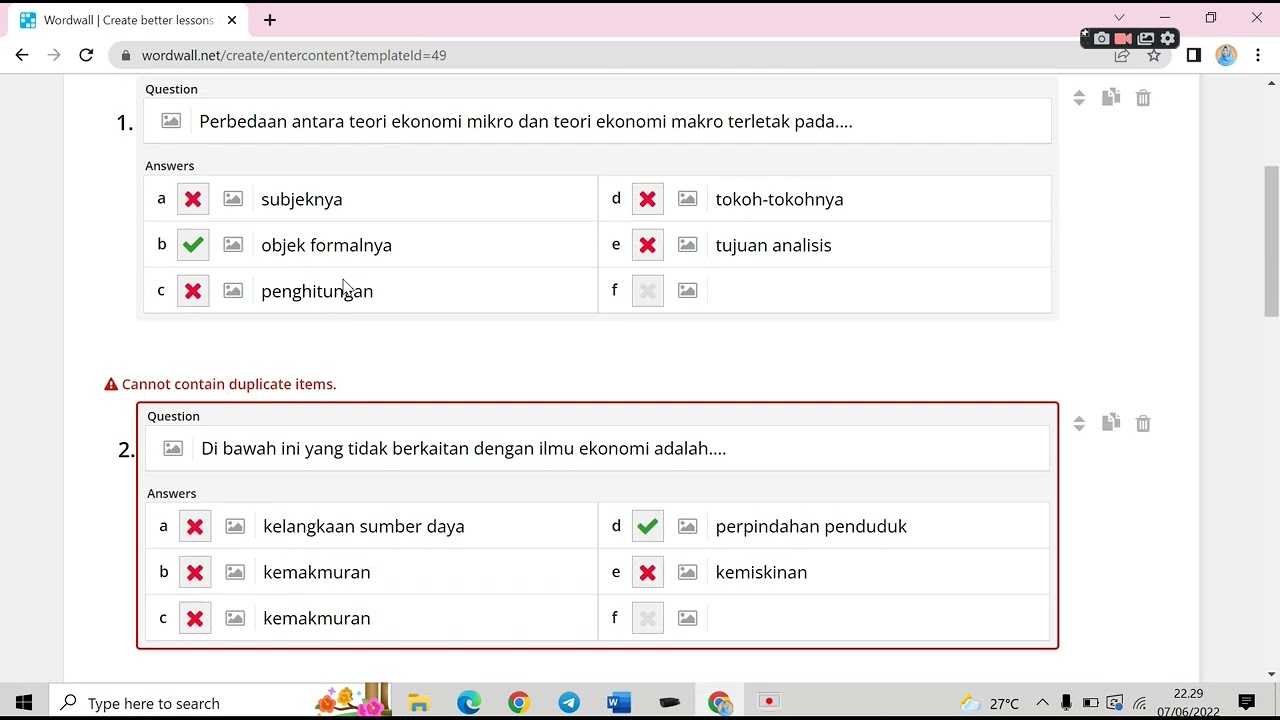The height and width of the screenshot is (720, 1280).
Task: Toggle correctness of 'subjeknya'
Action: point(193,199)
